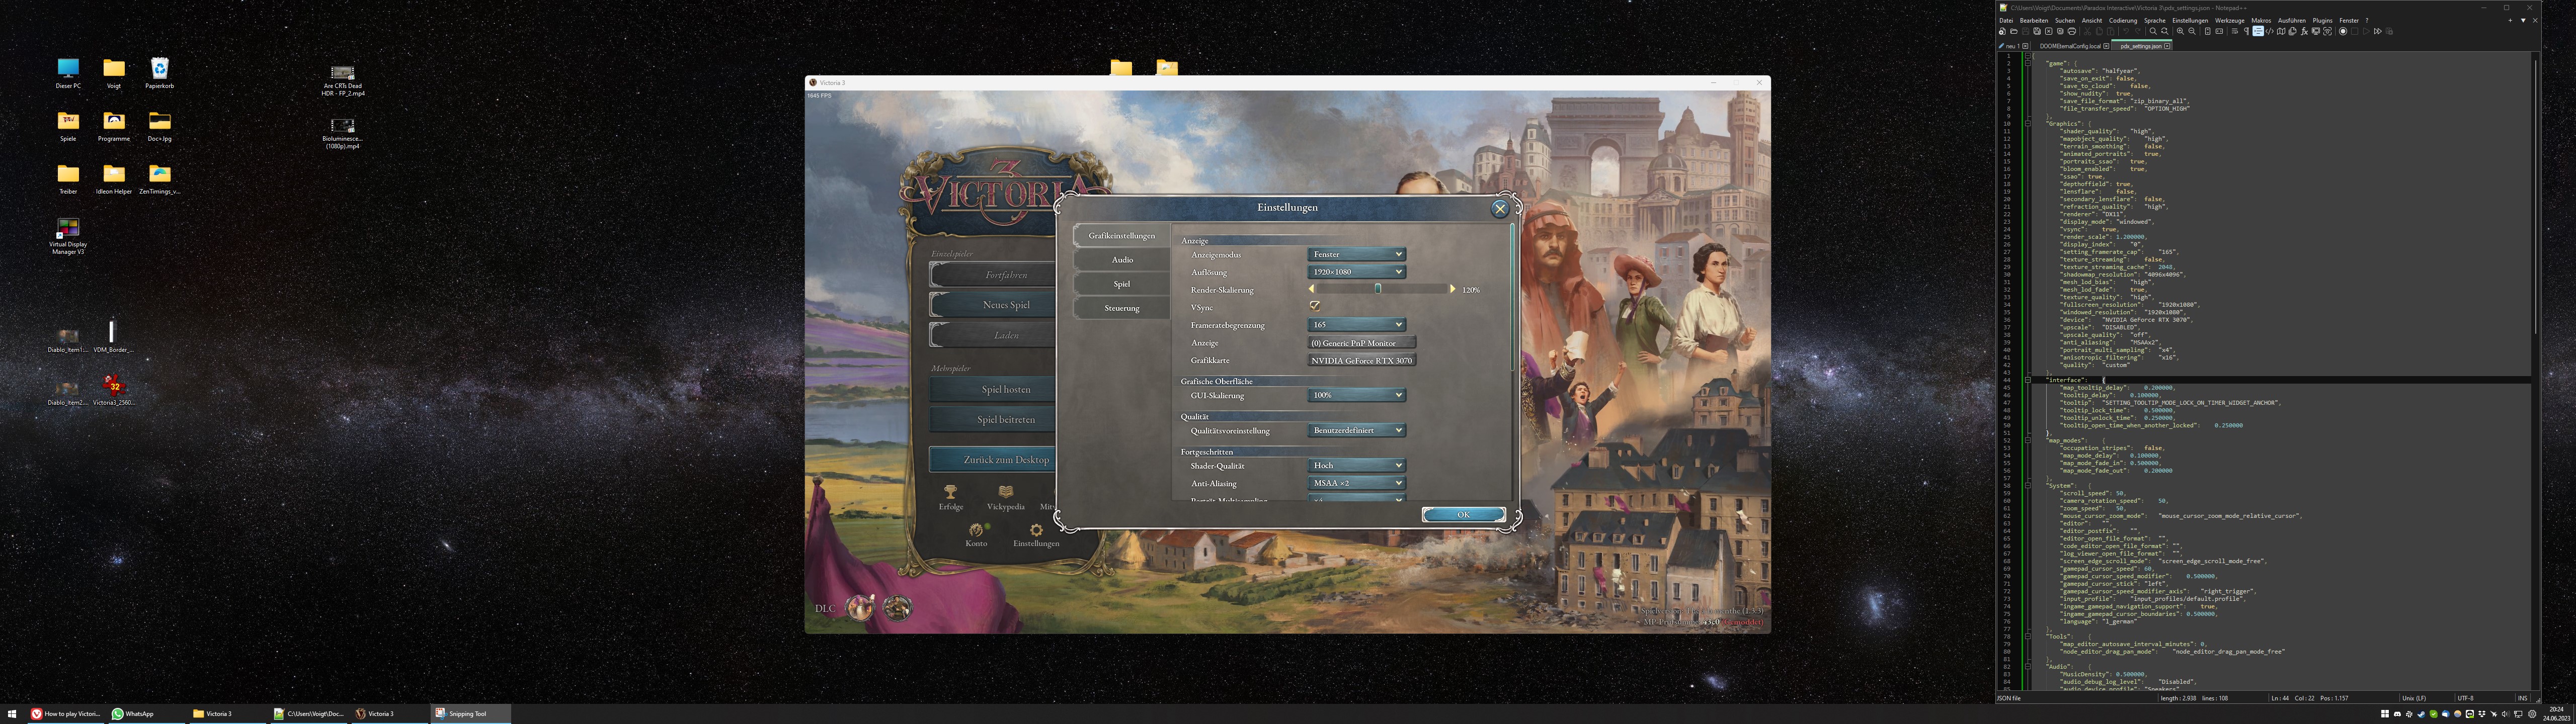
Task: Select the Spiel settings tab
Action: coord(1121,284)
